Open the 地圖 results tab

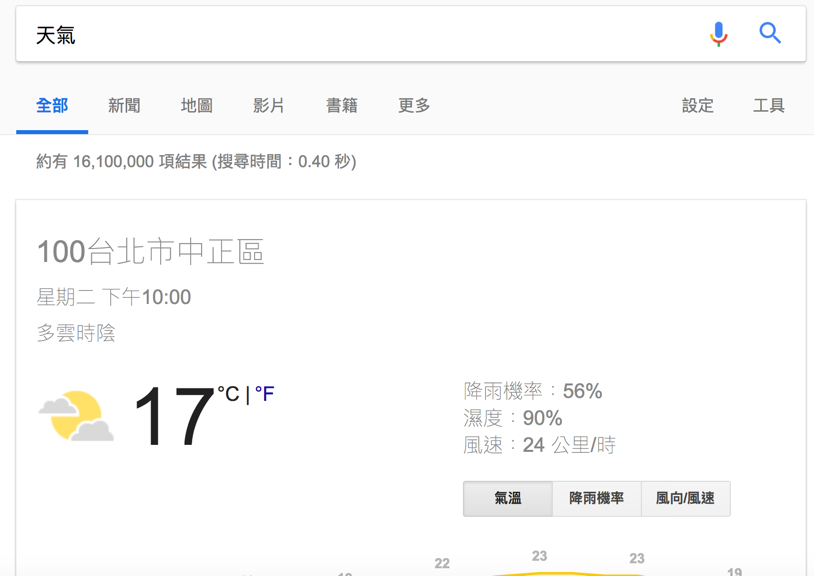coord(196,106)
